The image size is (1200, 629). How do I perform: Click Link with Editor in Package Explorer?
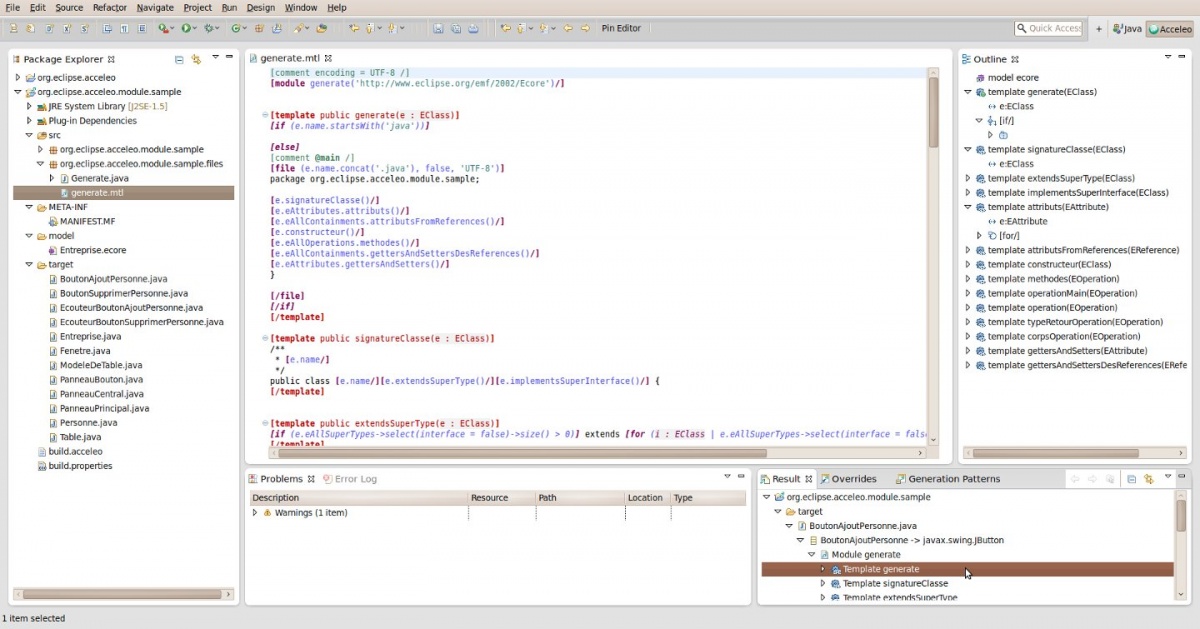point(196,59)
